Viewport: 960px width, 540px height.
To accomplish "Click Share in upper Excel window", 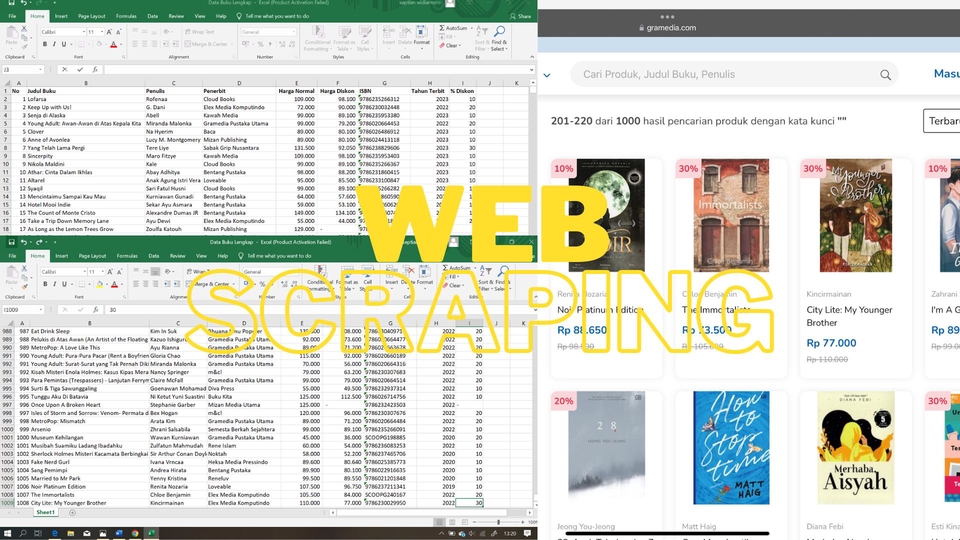I will 520,17.
